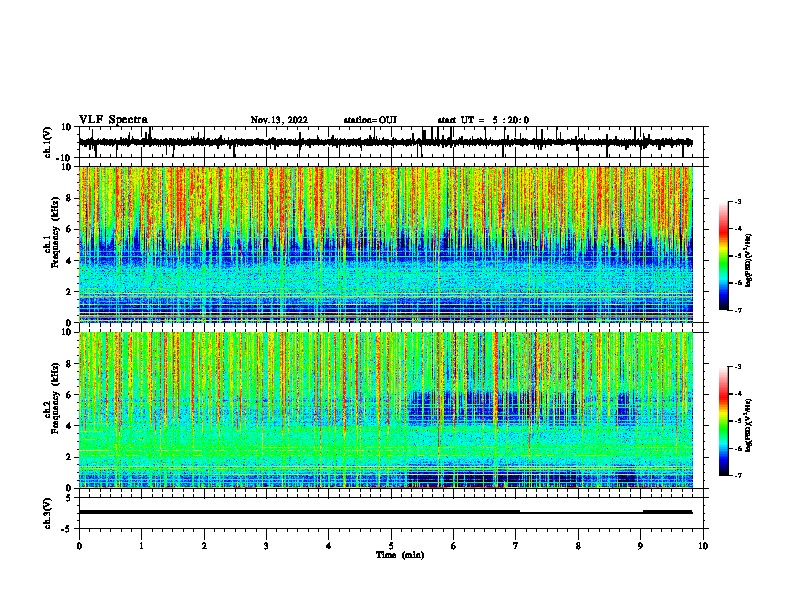Click the "6" tick on the time axis
The width and height of the screenshot is (792, 612).
click(454, 546)
